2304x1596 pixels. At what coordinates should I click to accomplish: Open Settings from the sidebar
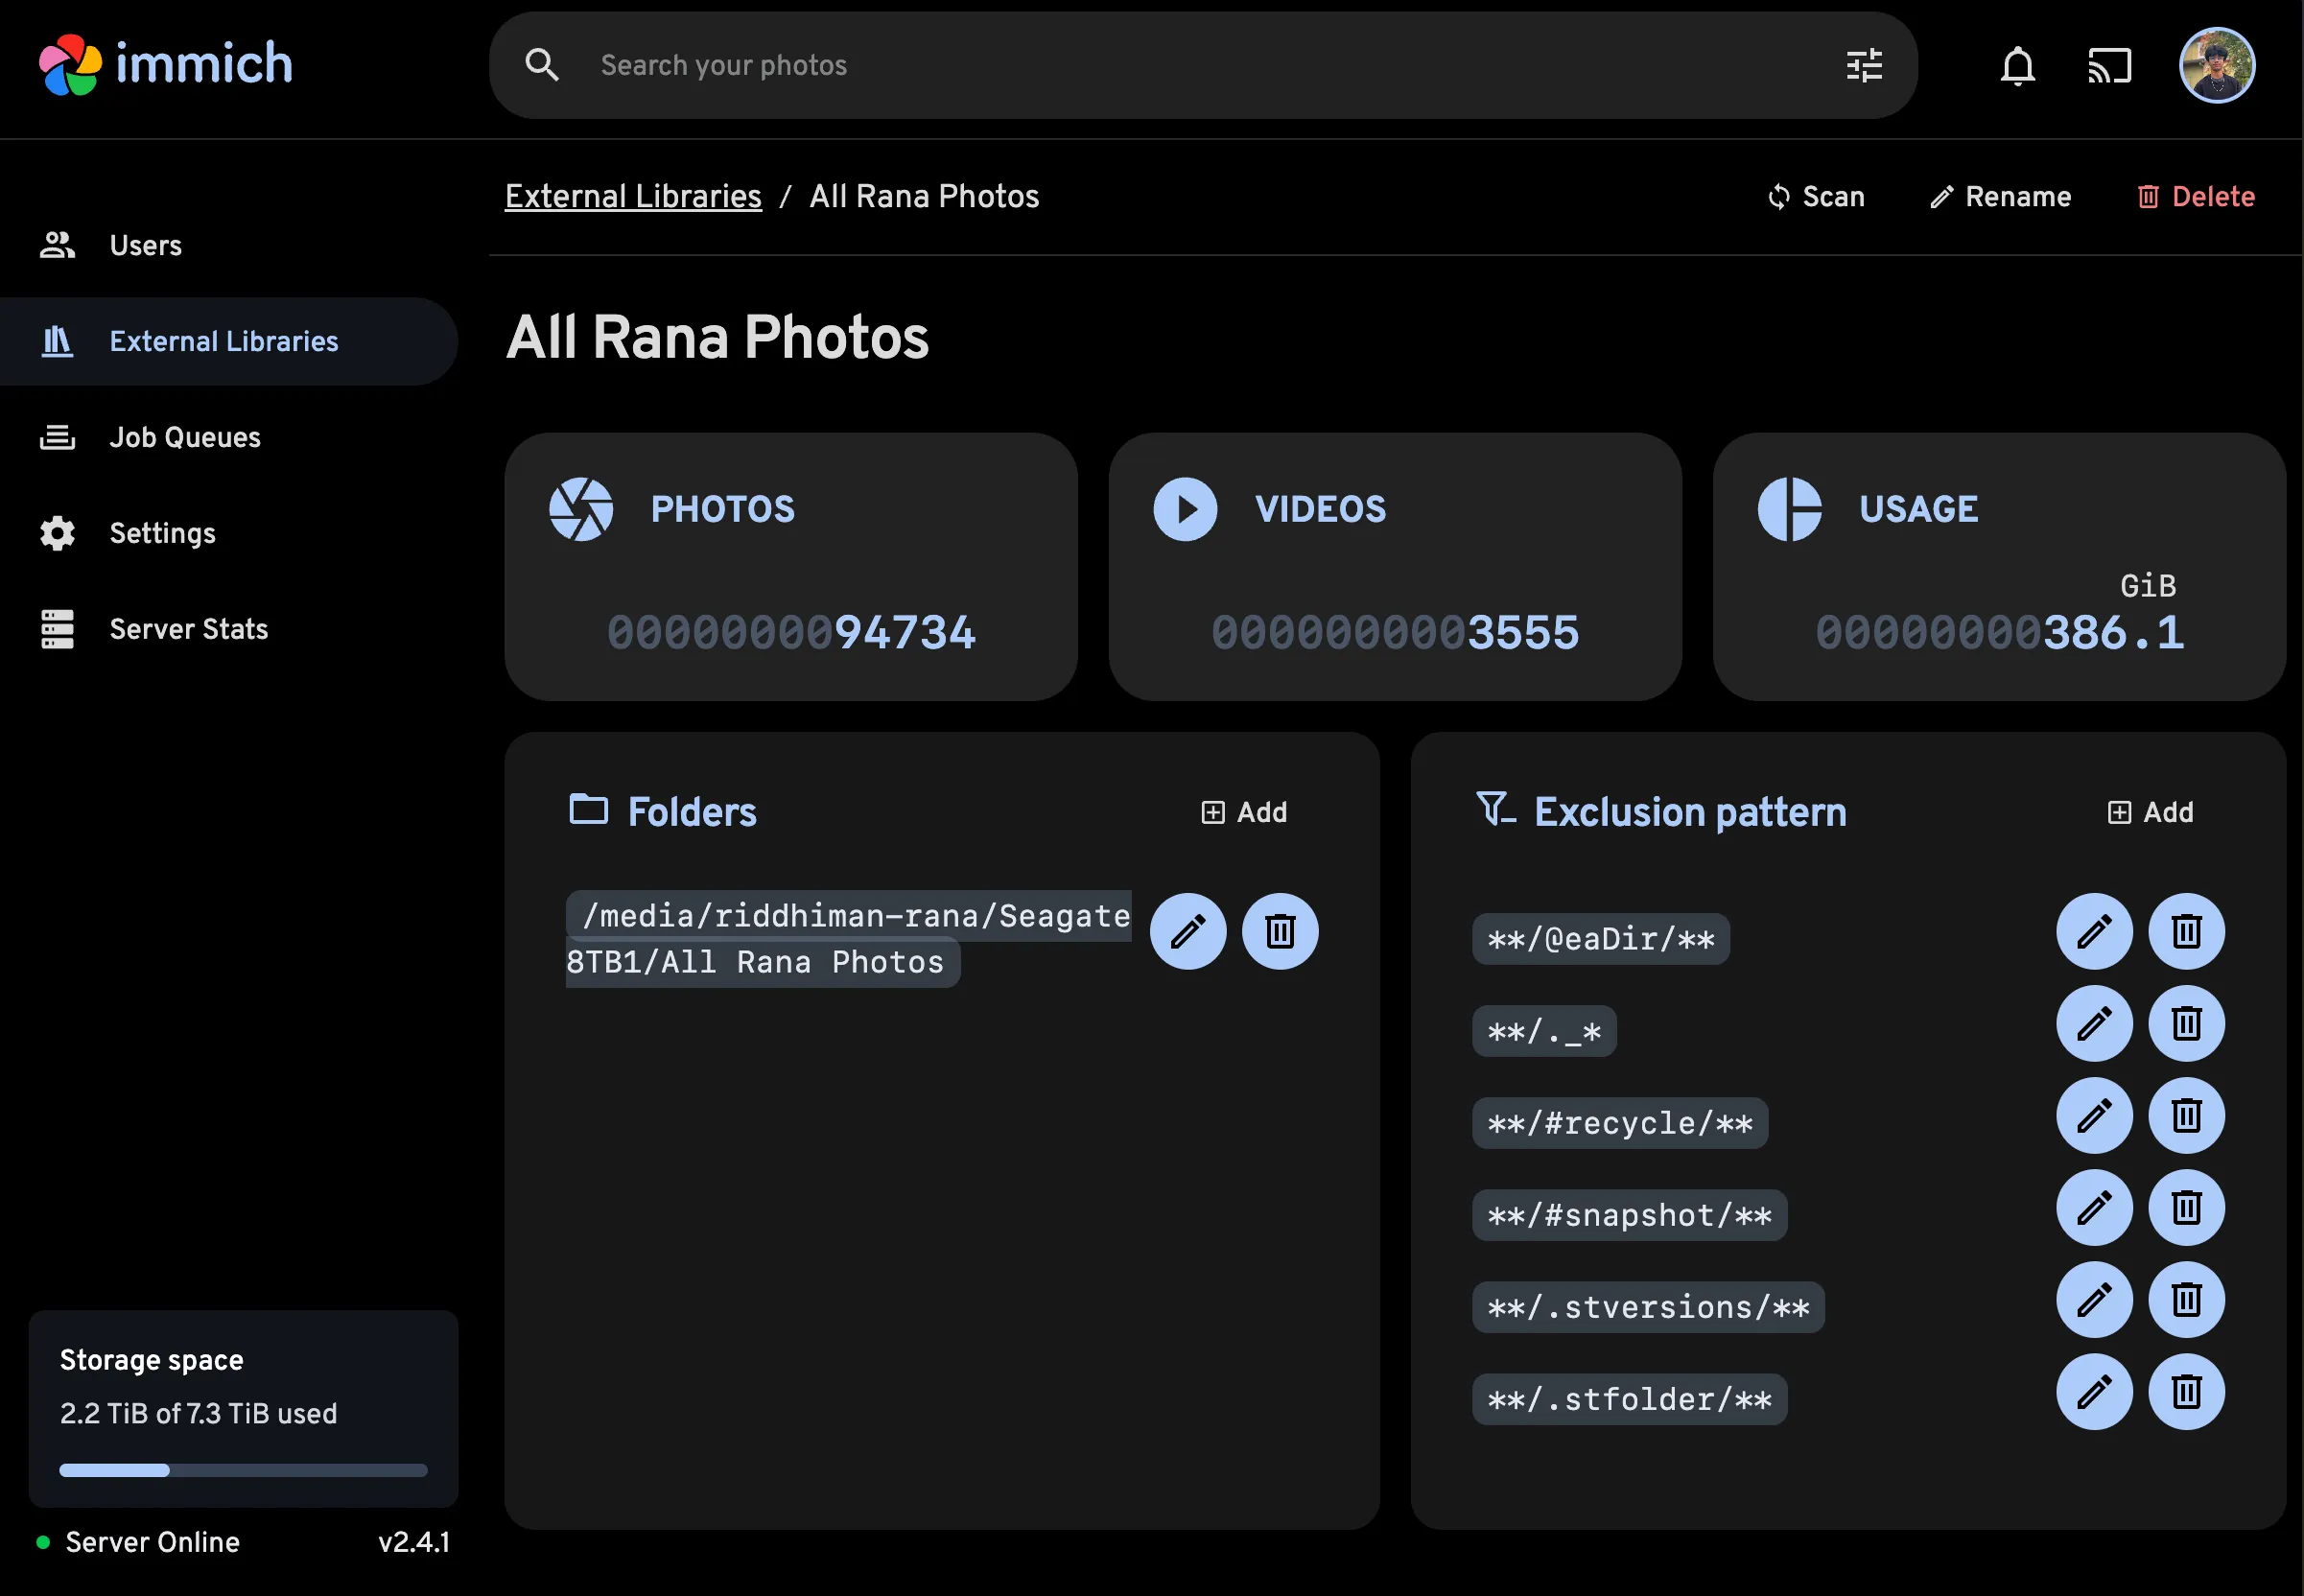point(229,533)
